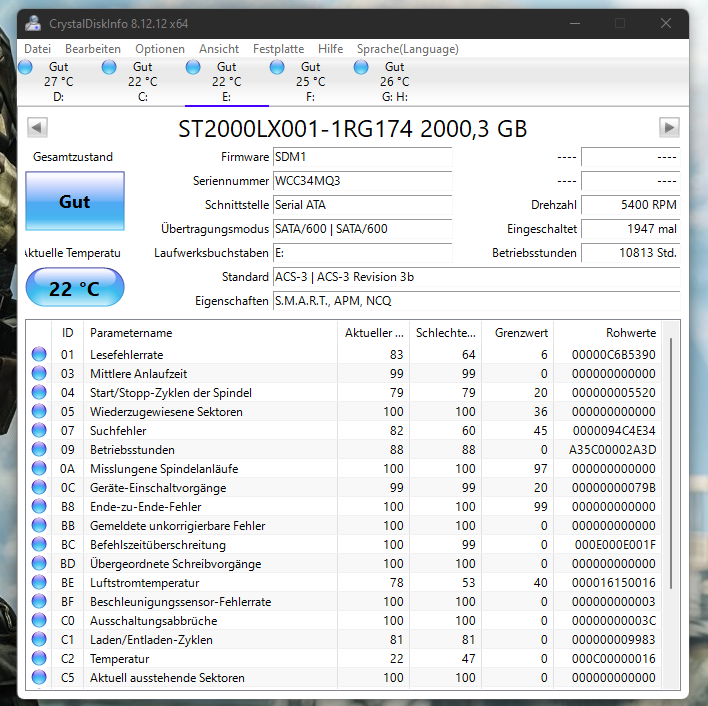Click the Grenzwert column header
The width and height of the screenshot is (708, 706).
[x=517, y=333]
